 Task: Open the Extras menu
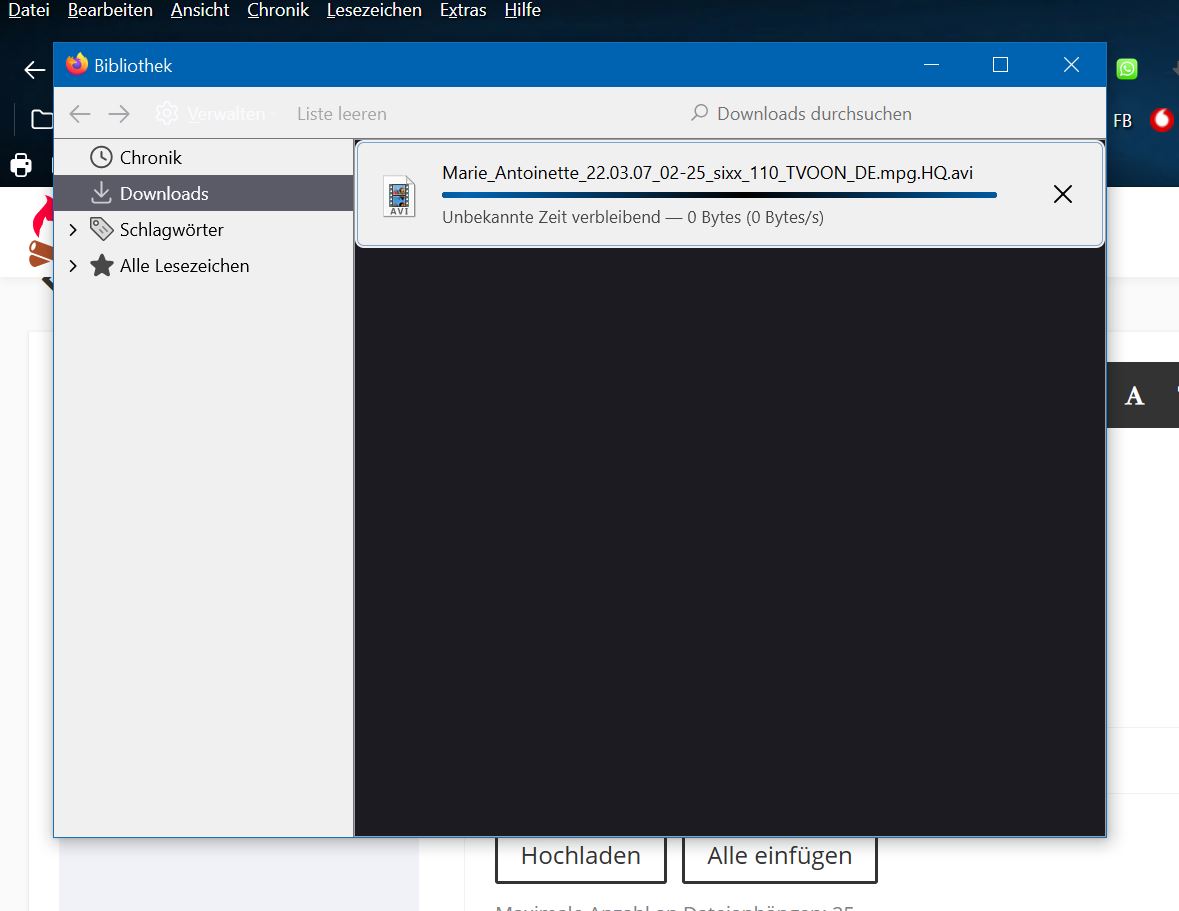(x=463, y=11)
